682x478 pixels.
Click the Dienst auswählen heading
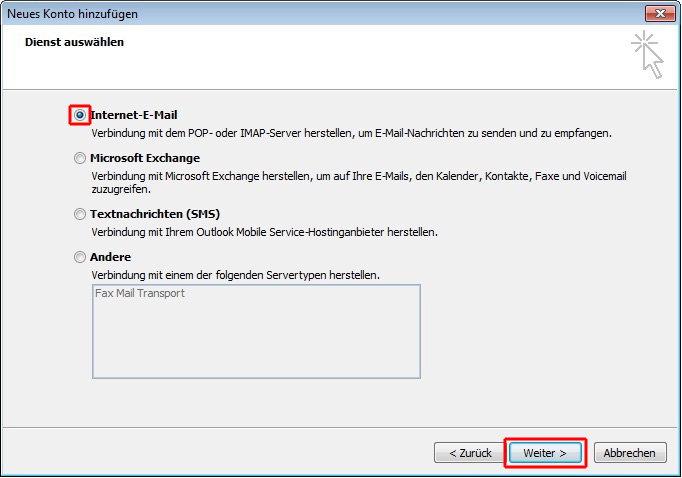pos(74,42)
